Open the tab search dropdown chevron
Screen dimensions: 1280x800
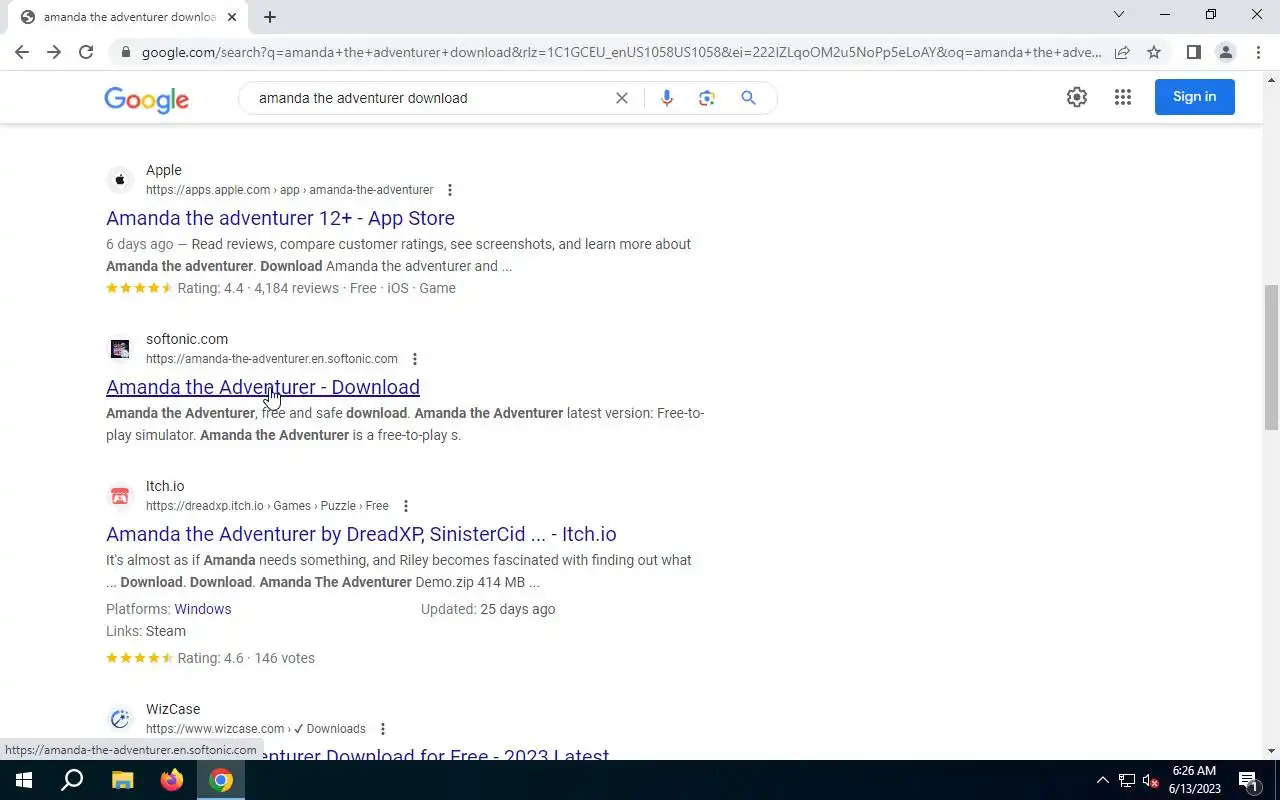click(x=1119, y=14)
